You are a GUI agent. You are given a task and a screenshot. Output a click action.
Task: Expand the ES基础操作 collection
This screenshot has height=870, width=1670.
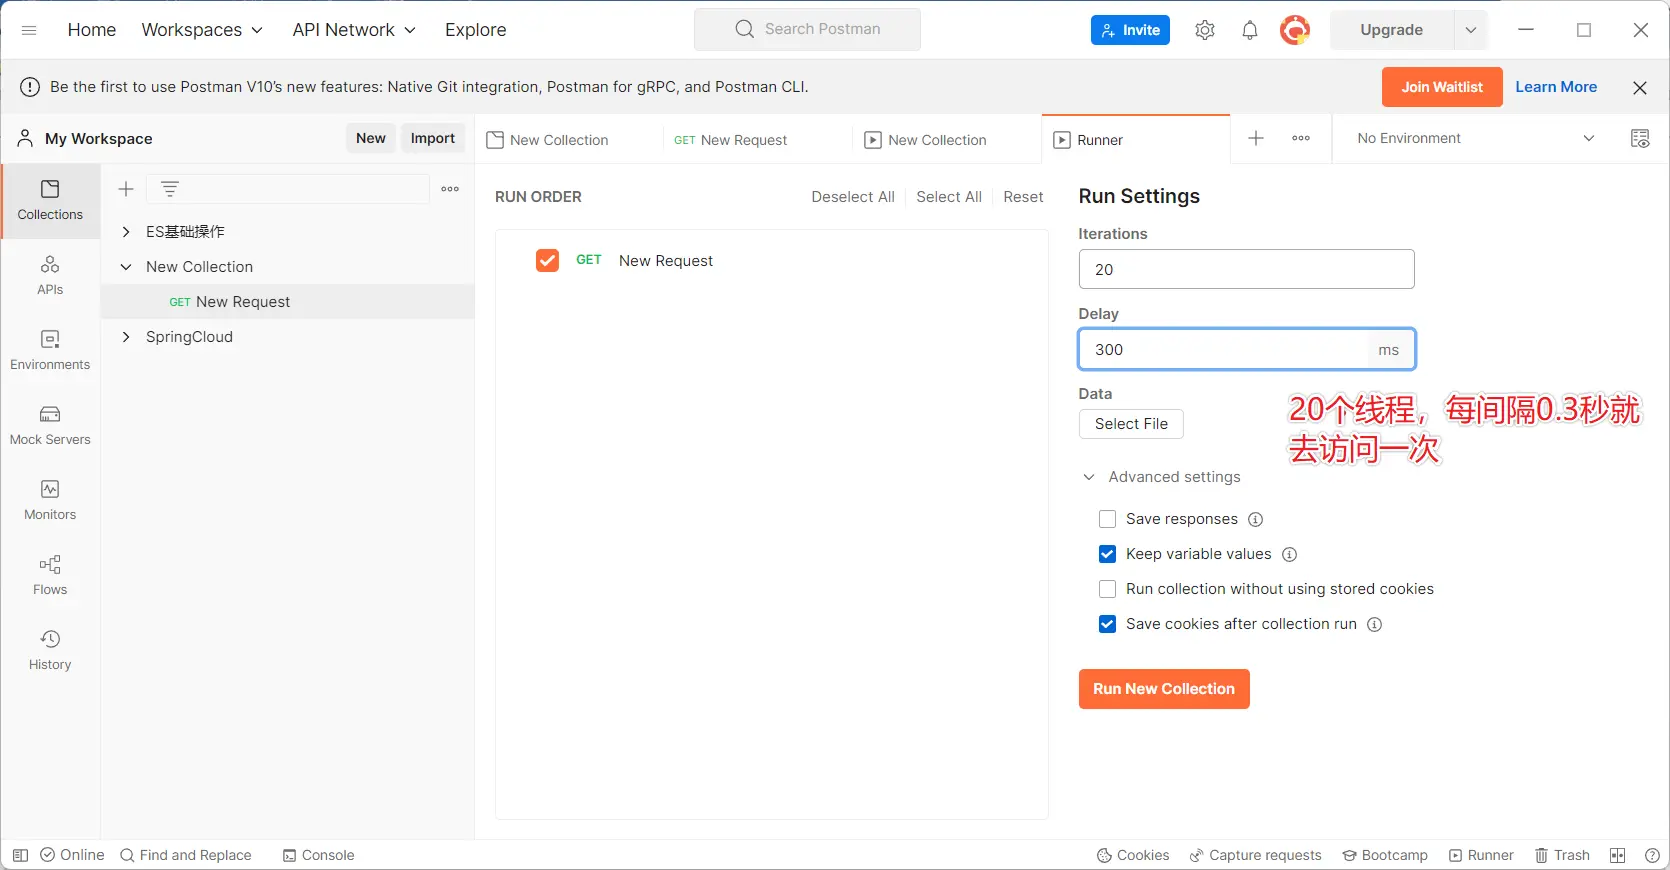[x=126, y=232]
